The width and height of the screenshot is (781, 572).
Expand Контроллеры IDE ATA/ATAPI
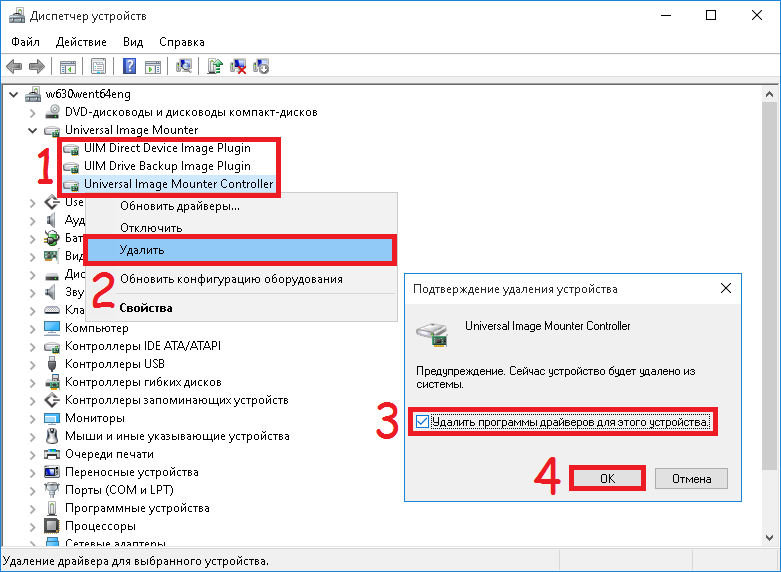click(32, 346)
